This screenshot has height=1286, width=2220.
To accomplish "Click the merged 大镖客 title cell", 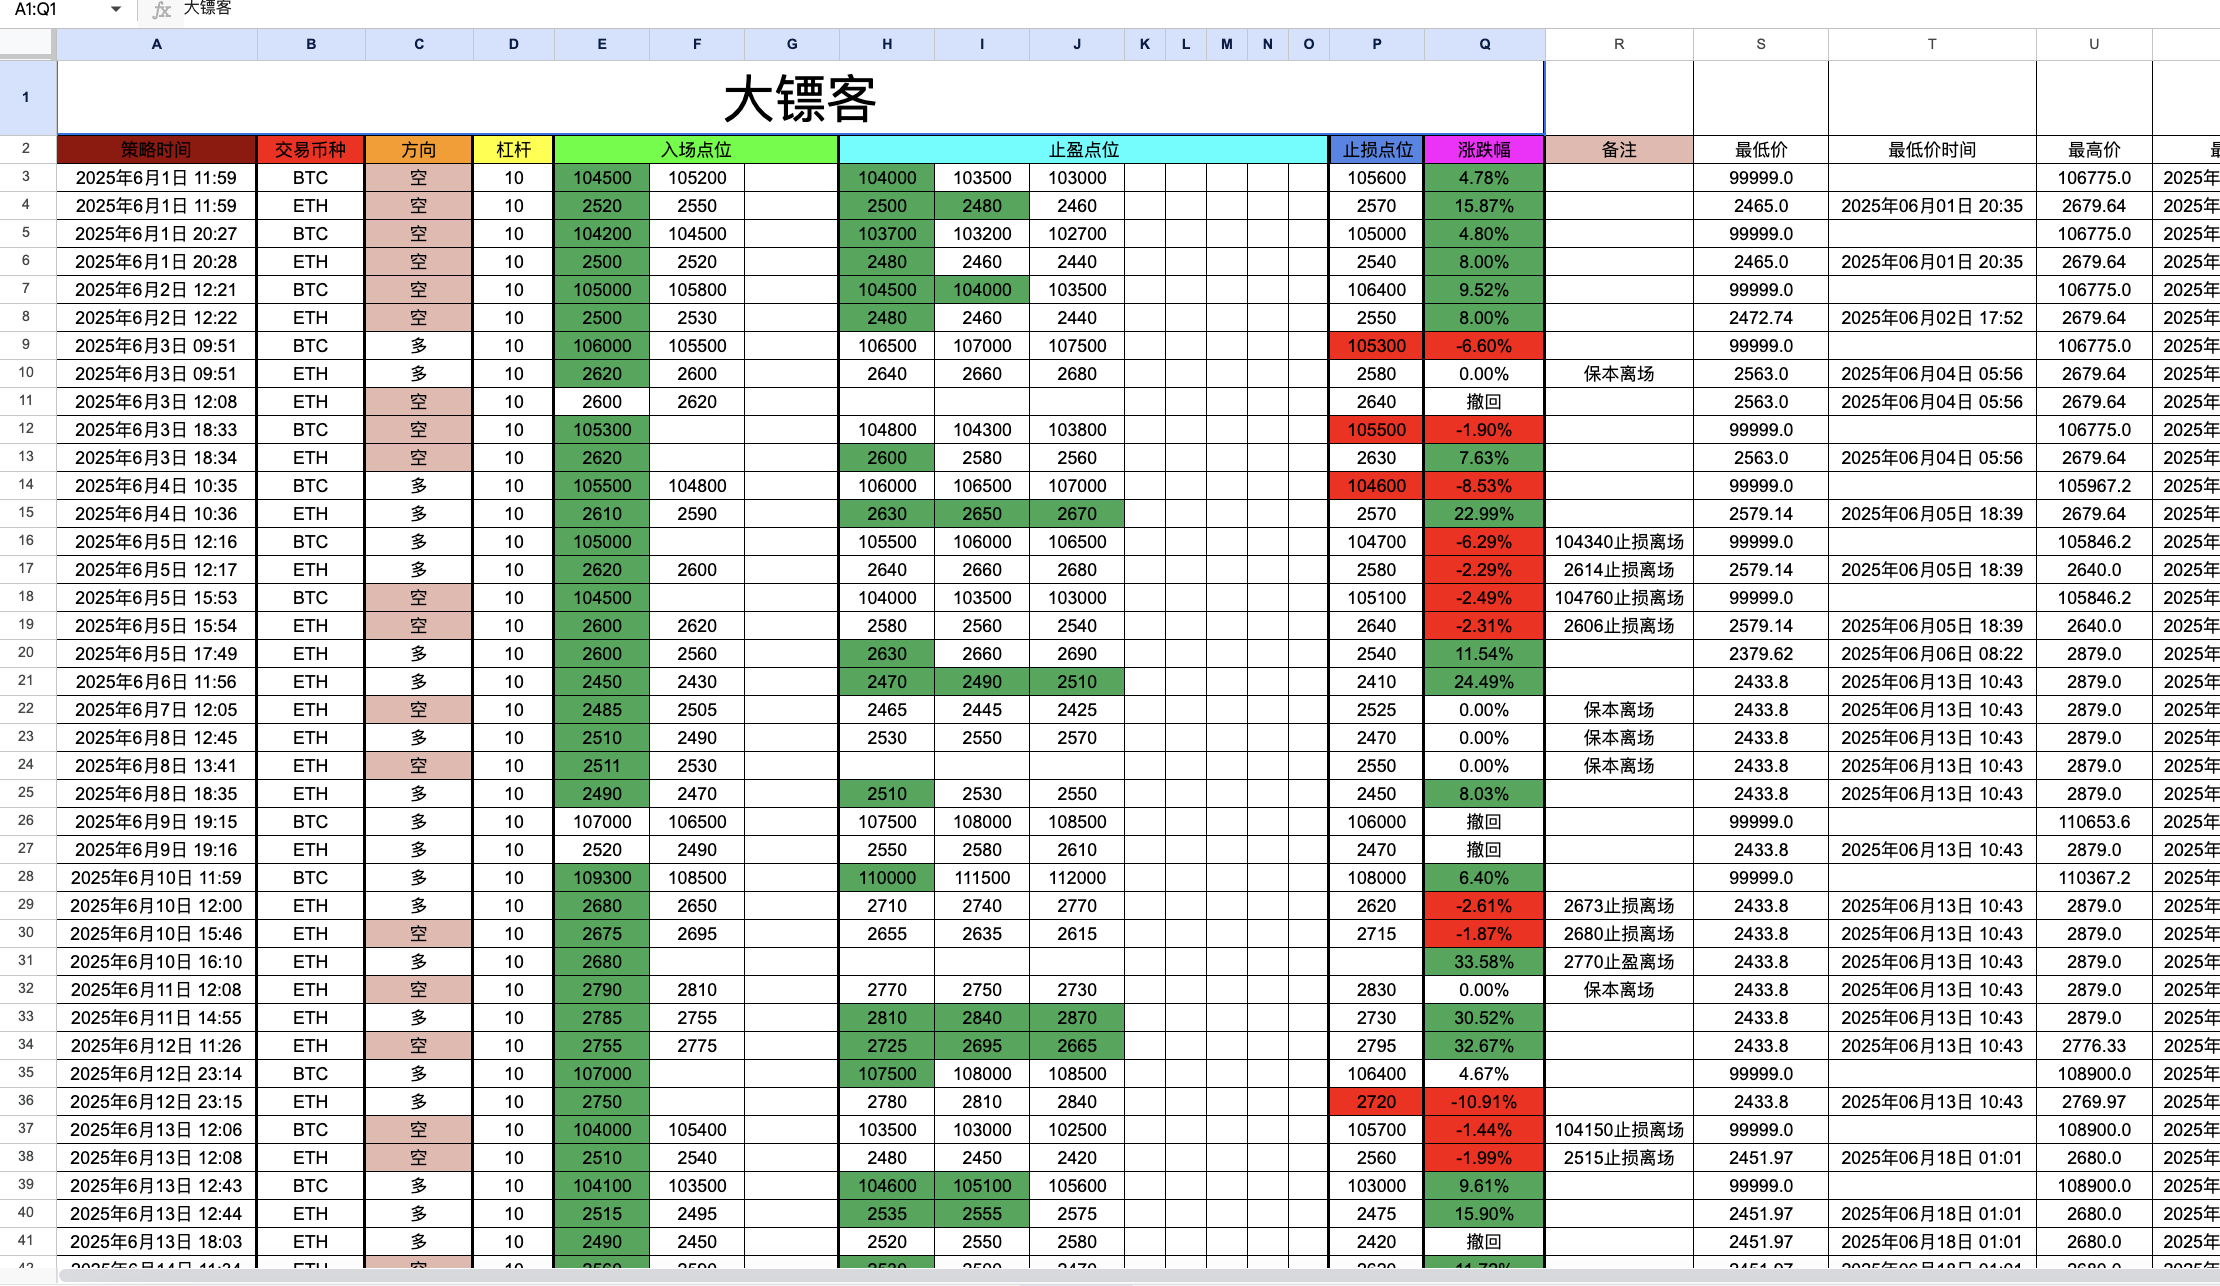I will [800, 98].
